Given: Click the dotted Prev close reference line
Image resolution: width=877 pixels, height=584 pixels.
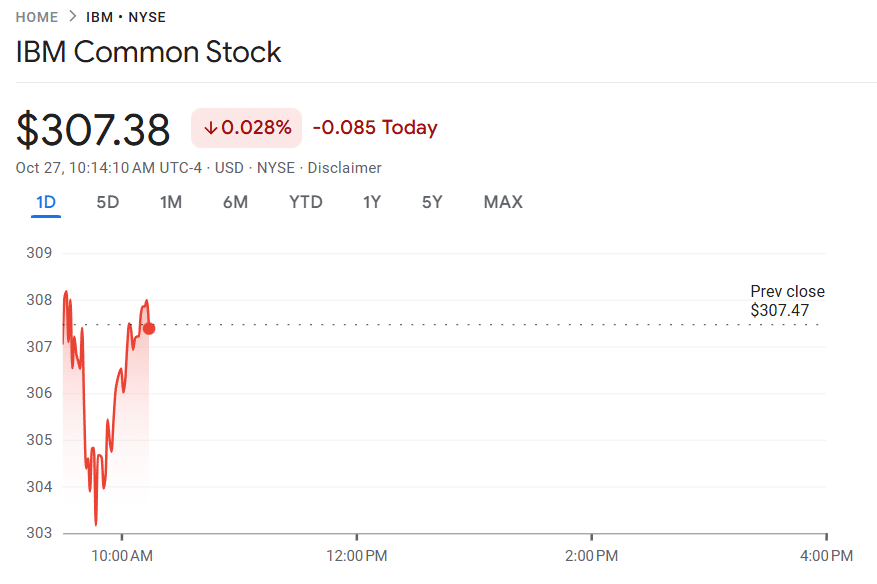Looking at the screenshot, I should coord(450,322).
